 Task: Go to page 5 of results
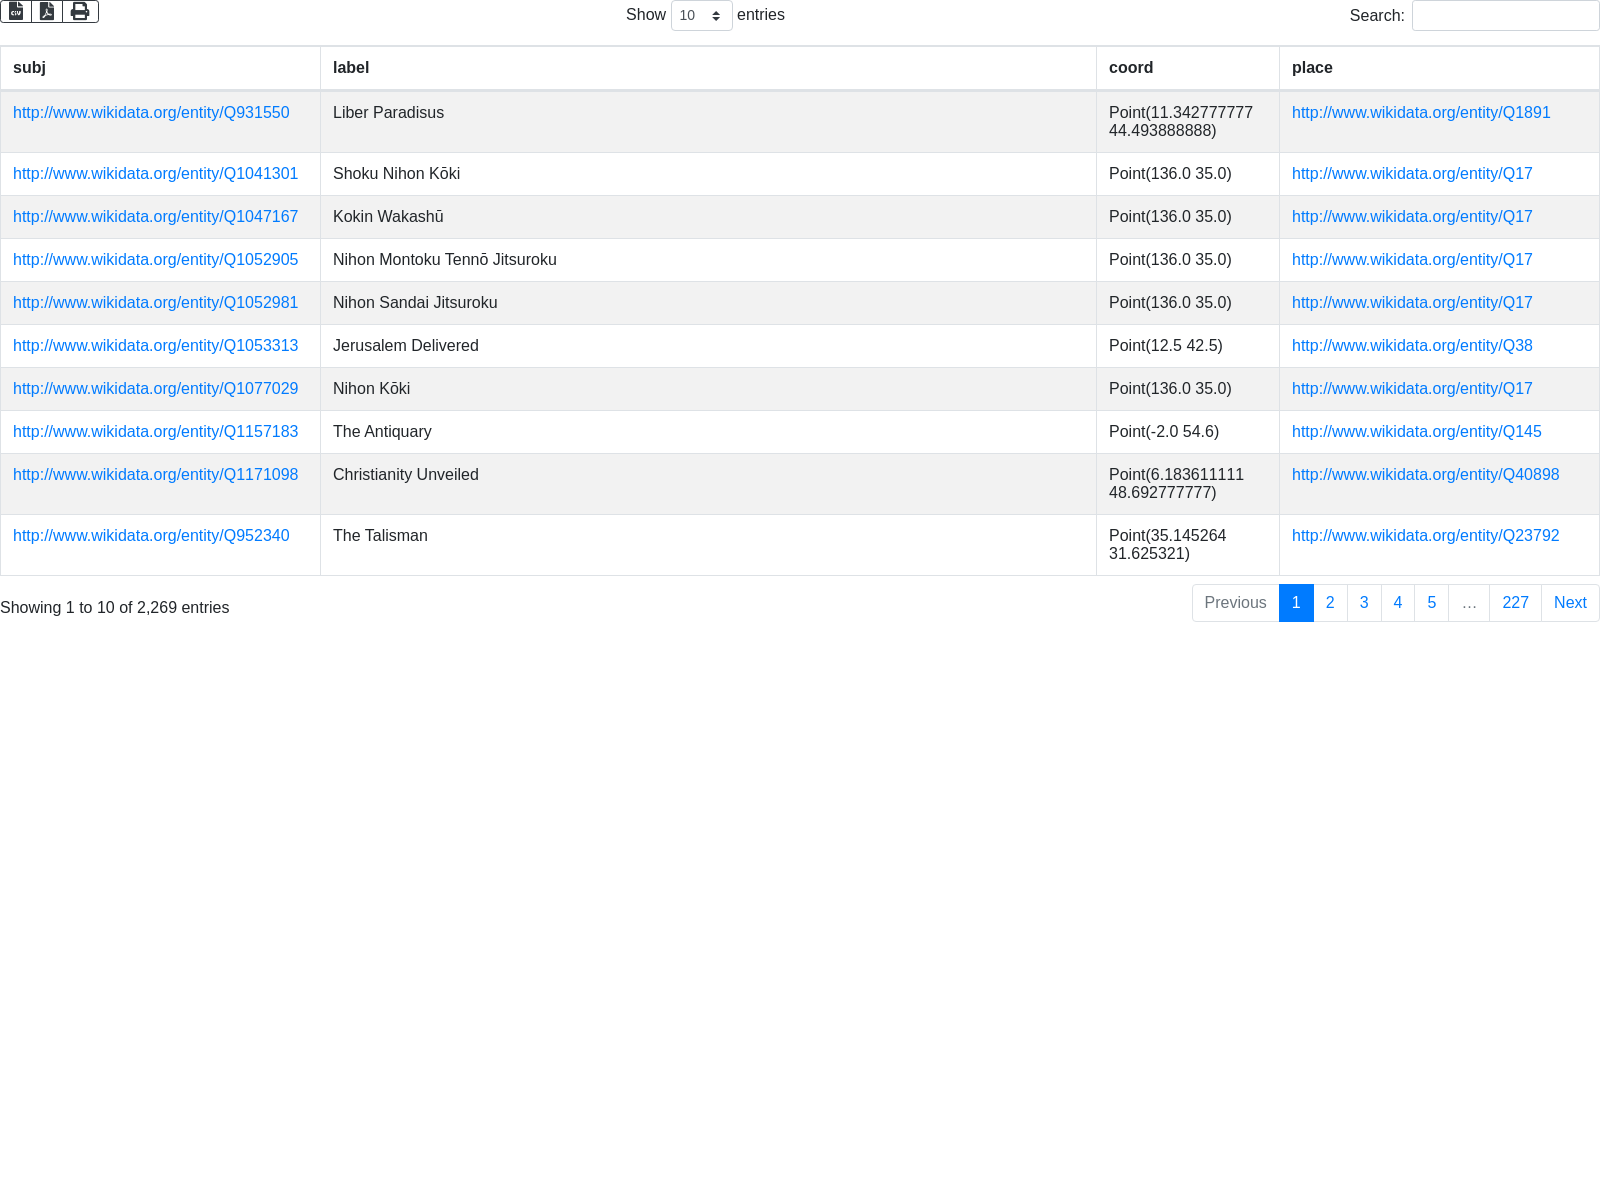(x=1432, y=603)
